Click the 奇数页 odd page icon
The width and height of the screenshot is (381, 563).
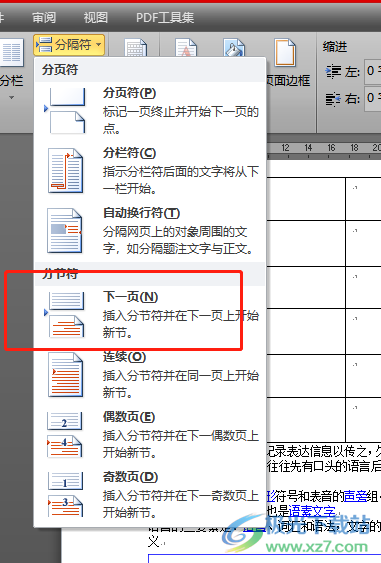pyautogui.click(x=65, y=495)
